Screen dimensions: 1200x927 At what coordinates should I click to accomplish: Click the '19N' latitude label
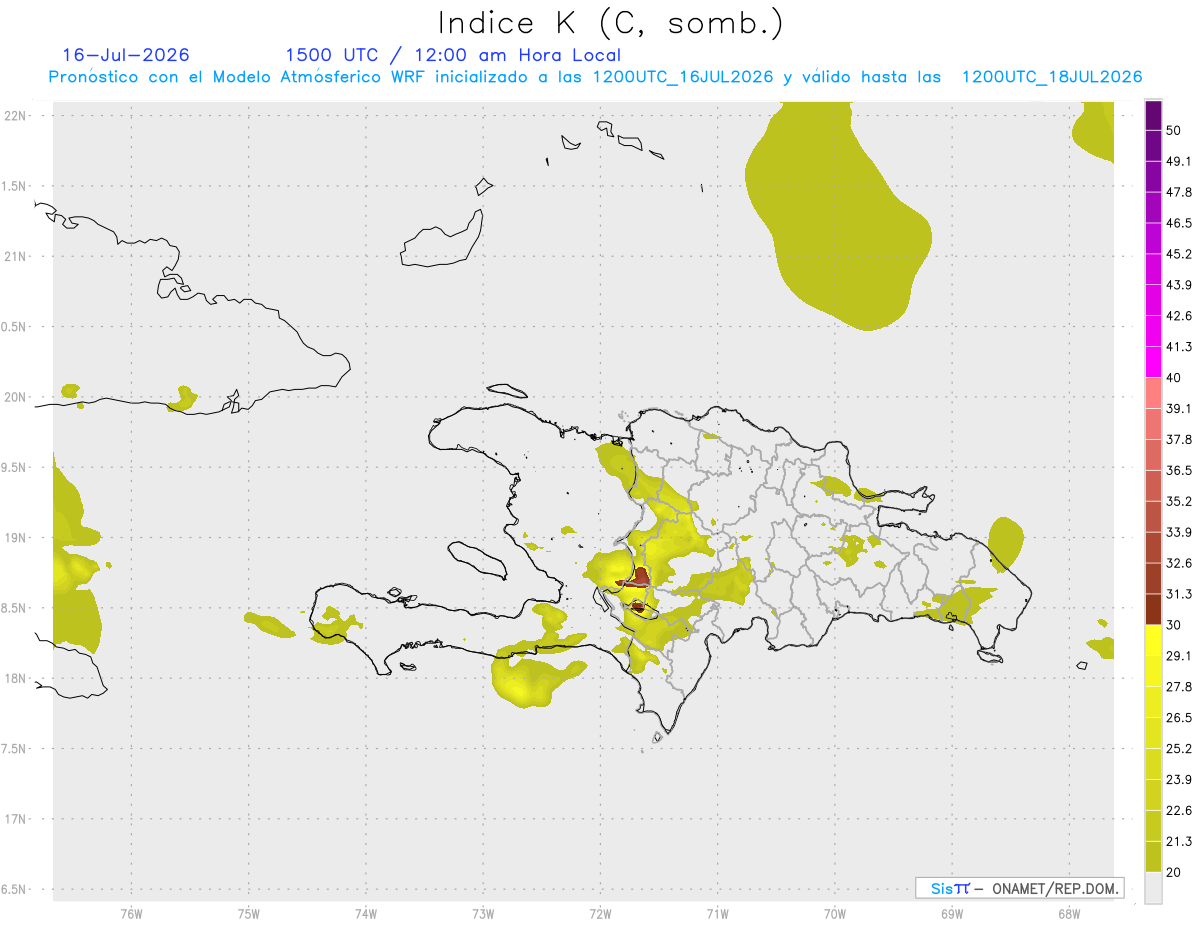[x=15, y=537]
